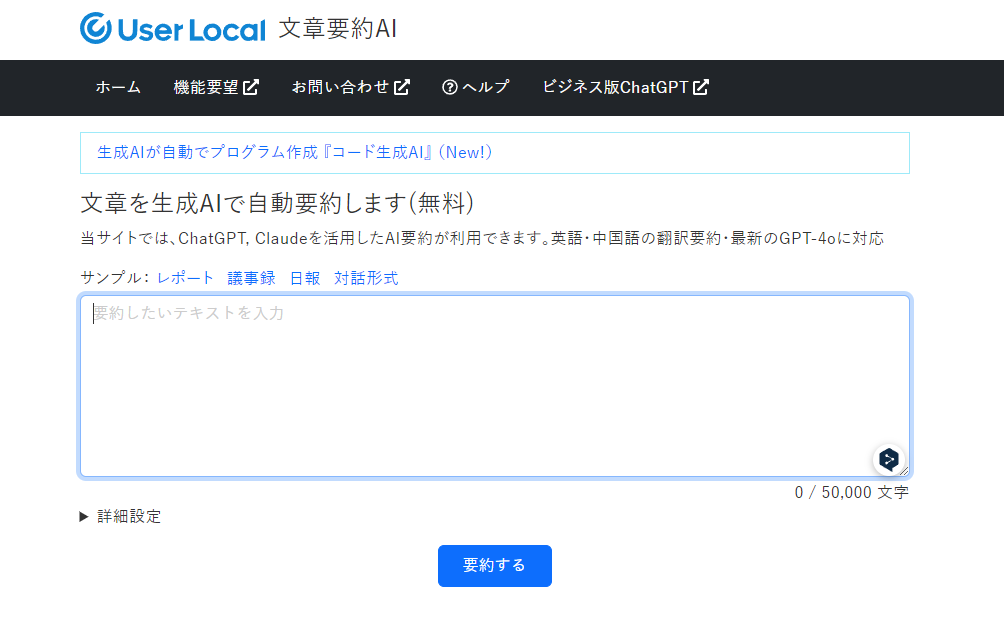Click the external-link icon beside 機能要望
The height and width of the screenshot is (634, 1004).
point(253,87)
